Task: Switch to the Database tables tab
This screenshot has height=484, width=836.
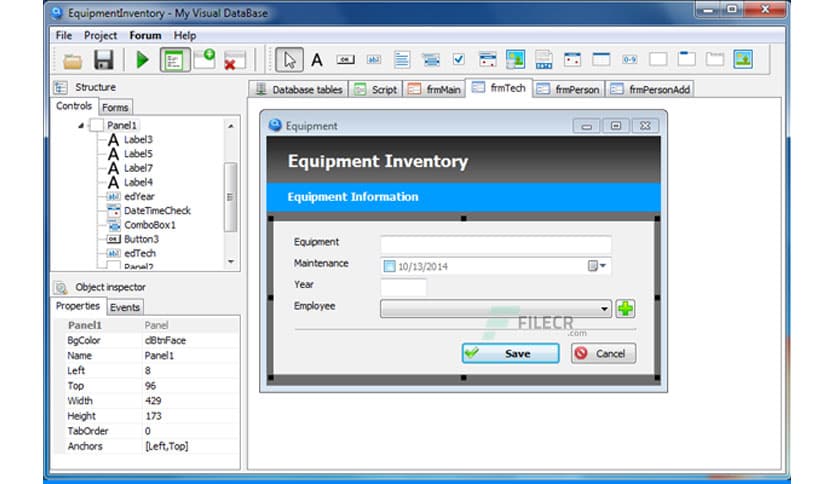Action: coord(298,89)
